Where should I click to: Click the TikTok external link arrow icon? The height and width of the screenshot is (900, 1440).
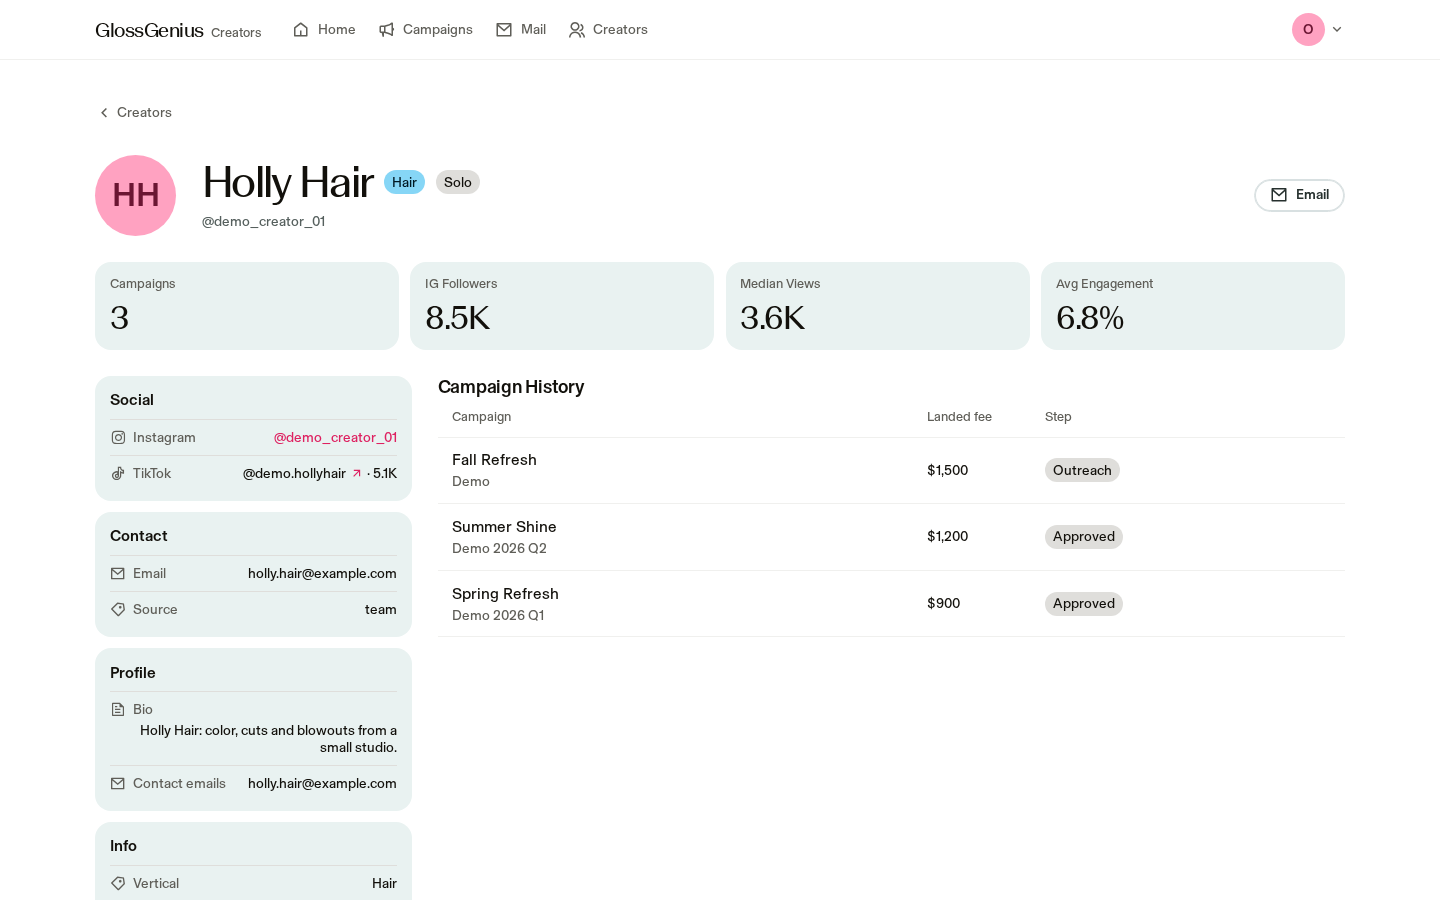pyautogui.click(x=357, y=474)
